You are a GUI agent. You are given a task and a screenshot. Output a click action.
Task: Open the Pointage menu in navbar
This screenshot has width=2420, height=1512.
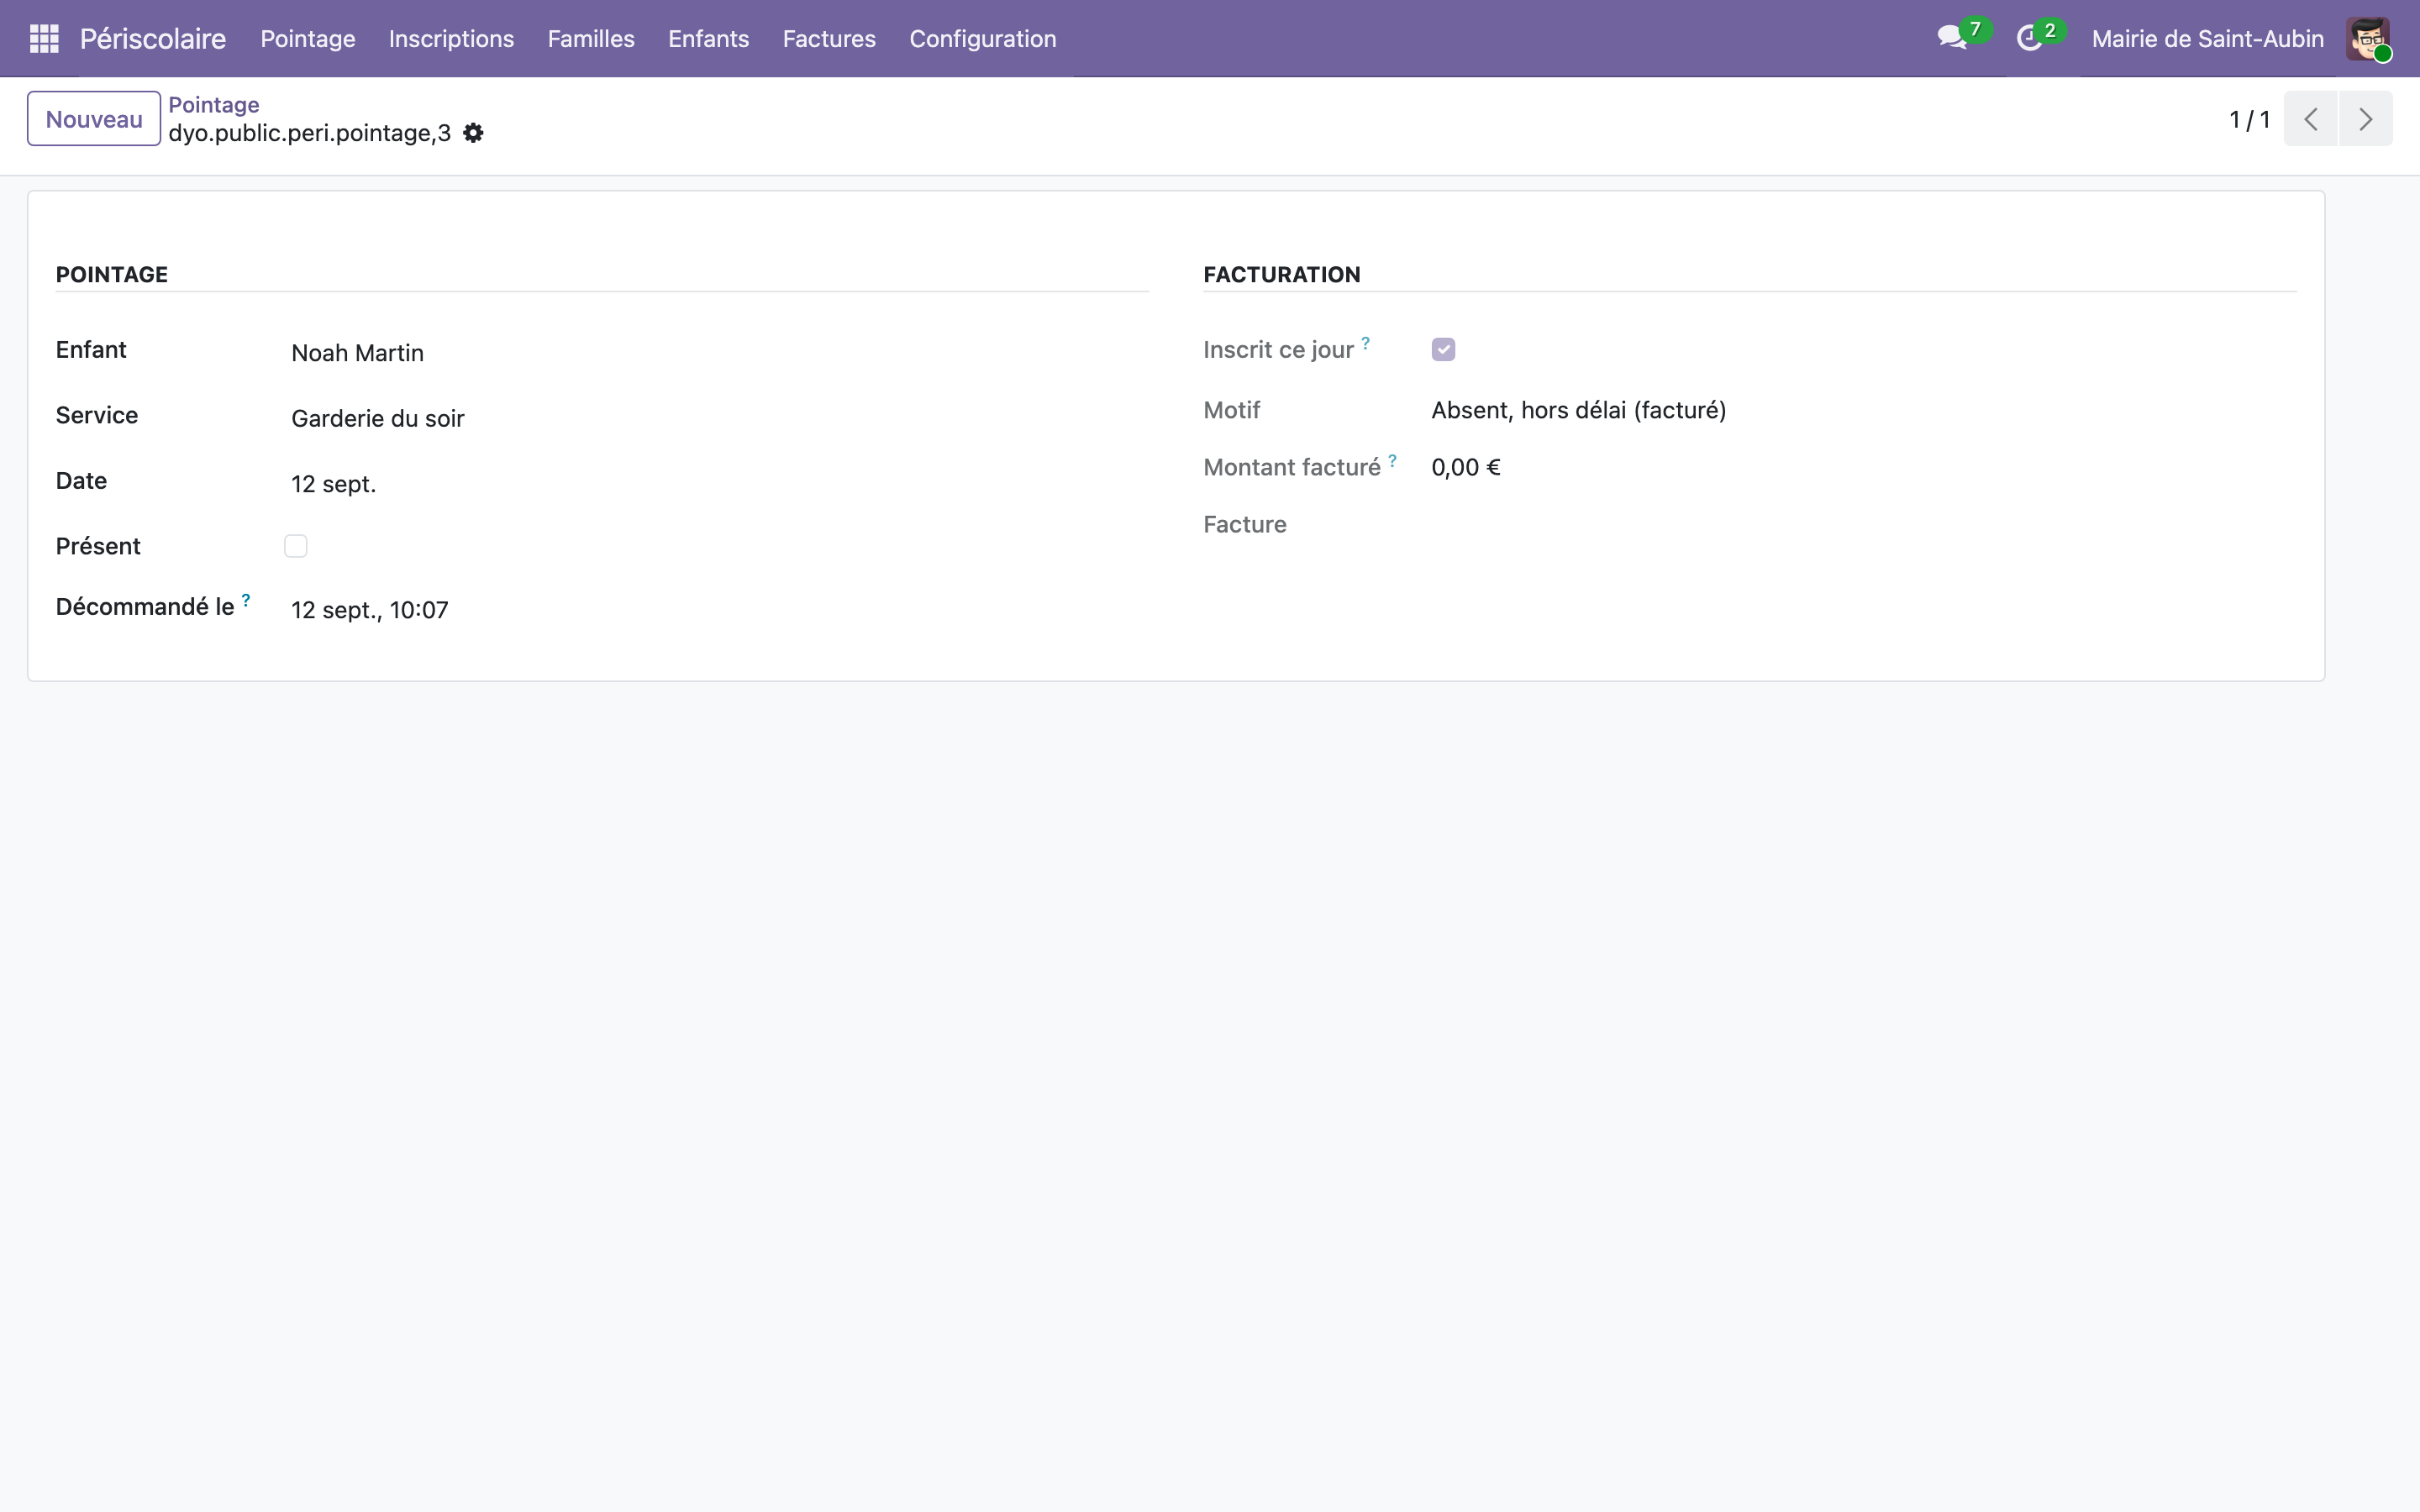(308, 38)
